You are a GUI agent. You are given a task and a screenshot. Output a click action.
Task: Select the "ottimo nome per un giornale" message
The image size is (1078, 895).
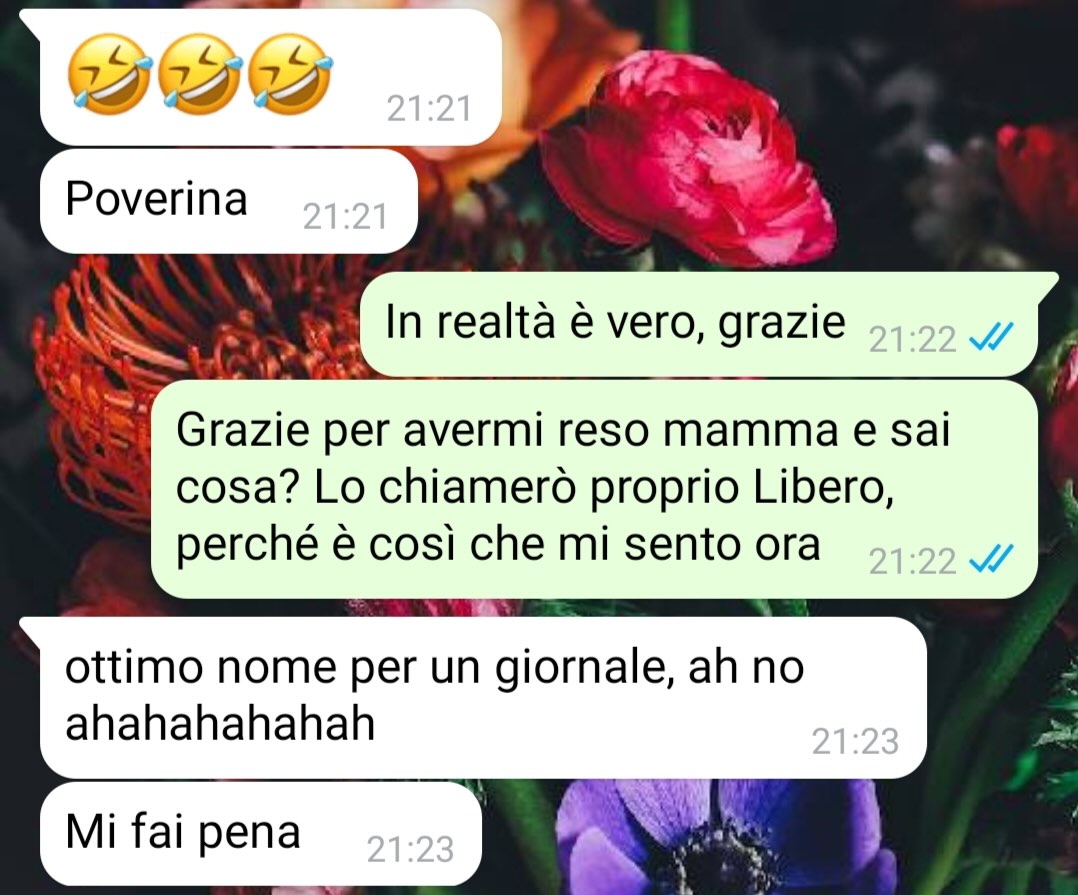pyautogui.click(x=483, y=697)
